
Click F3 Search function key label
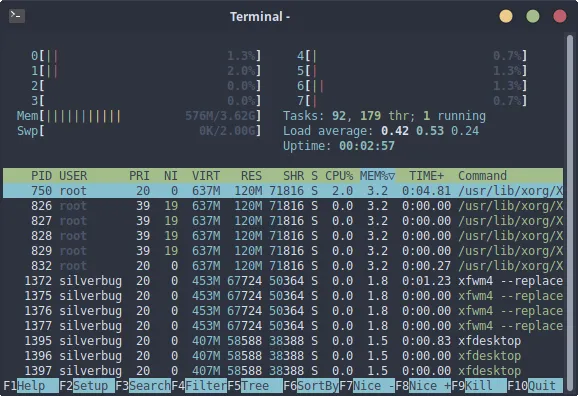[143, 386]
